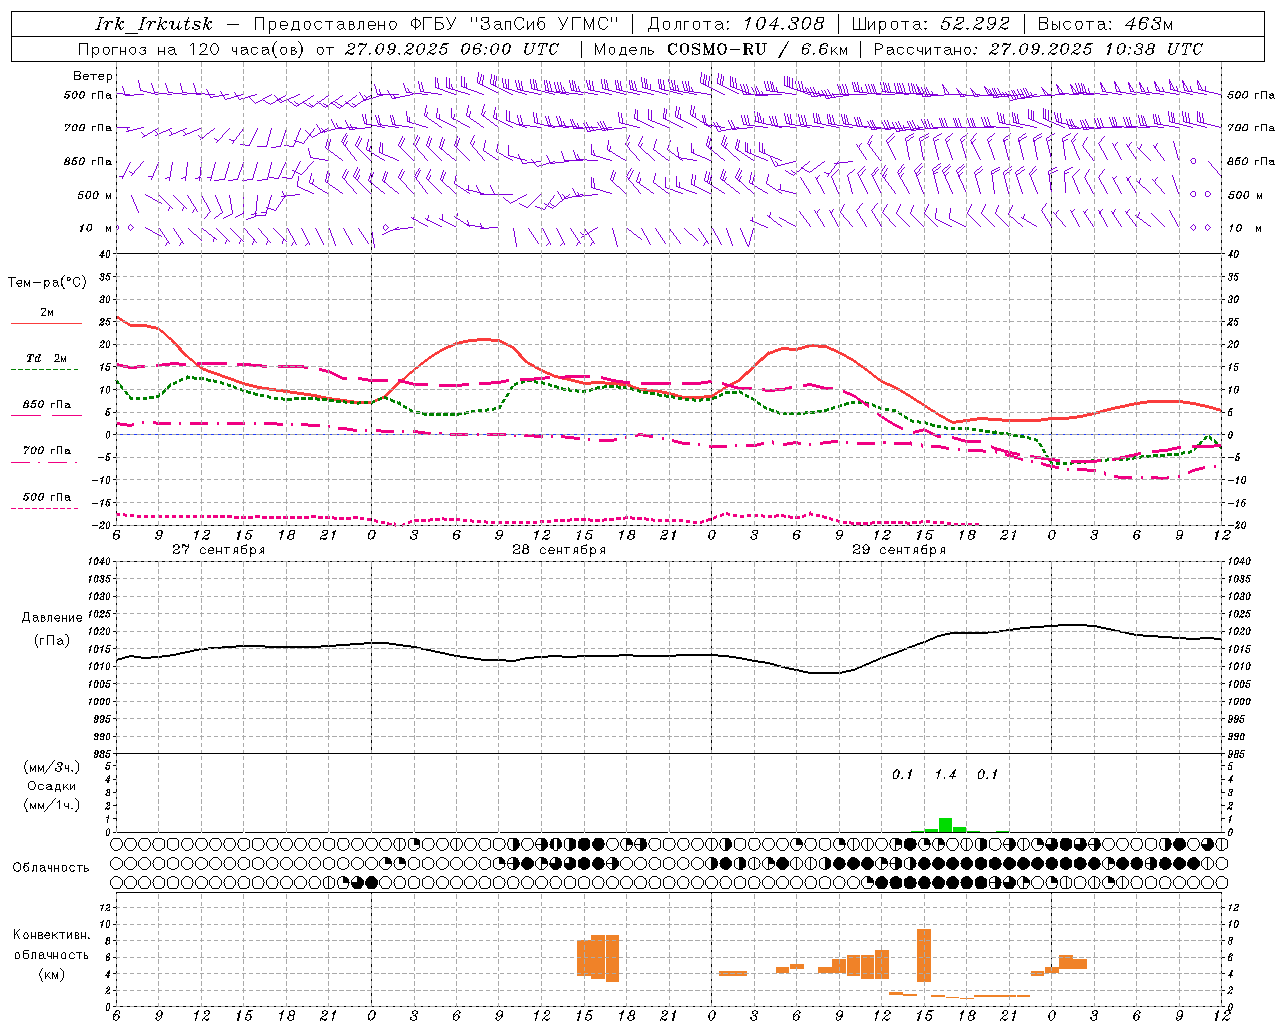
Task: Click the 27 сентября date label
Action: [218, 550]
